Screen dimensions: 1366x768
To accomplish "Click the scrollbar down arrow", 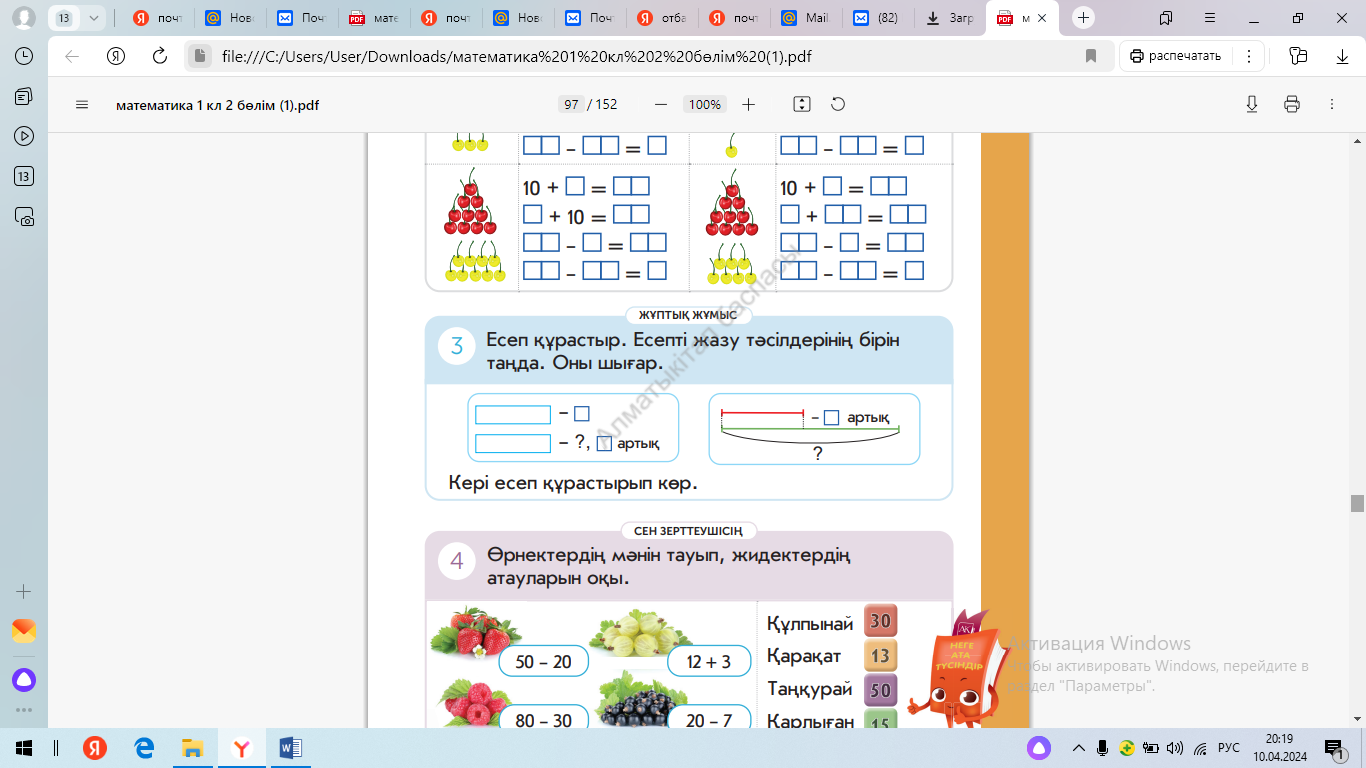I will coord(1357,719).
